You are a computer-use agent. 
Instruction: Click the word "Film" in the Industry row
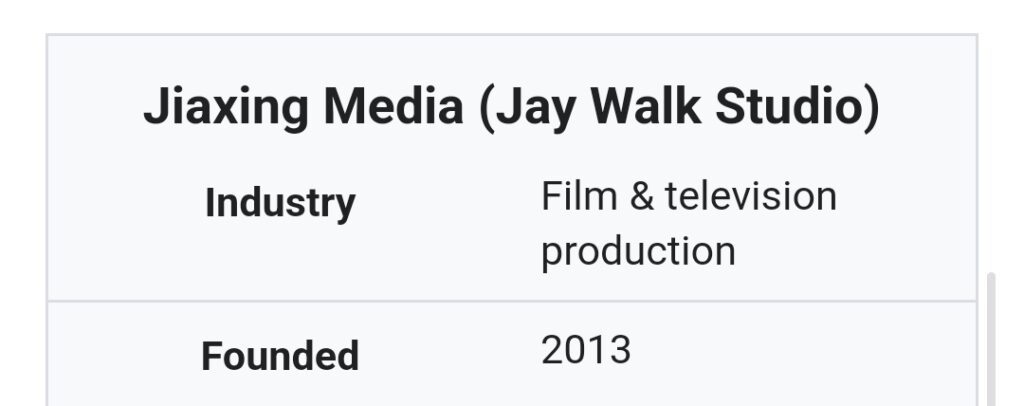click(x=576, y=196)
